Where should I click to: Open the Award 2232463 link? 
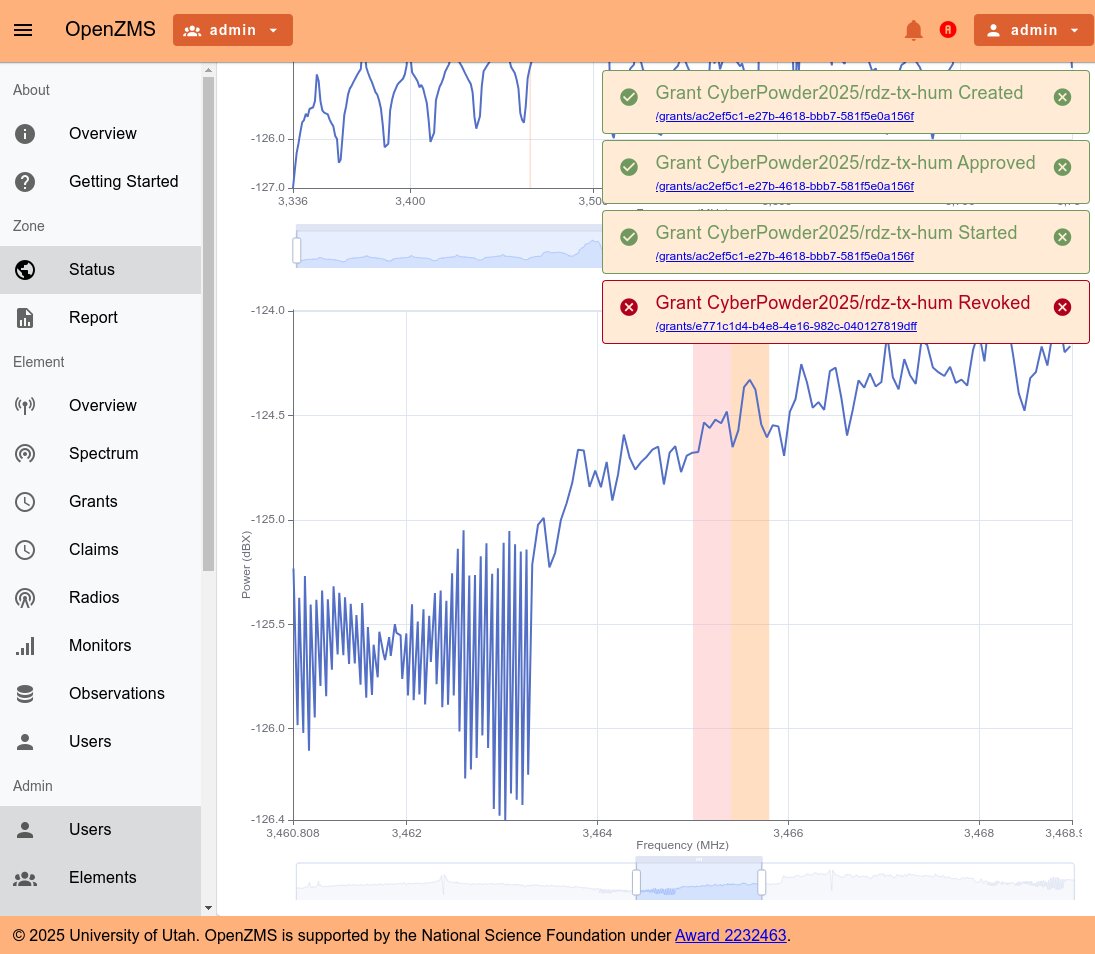[730, 935]
